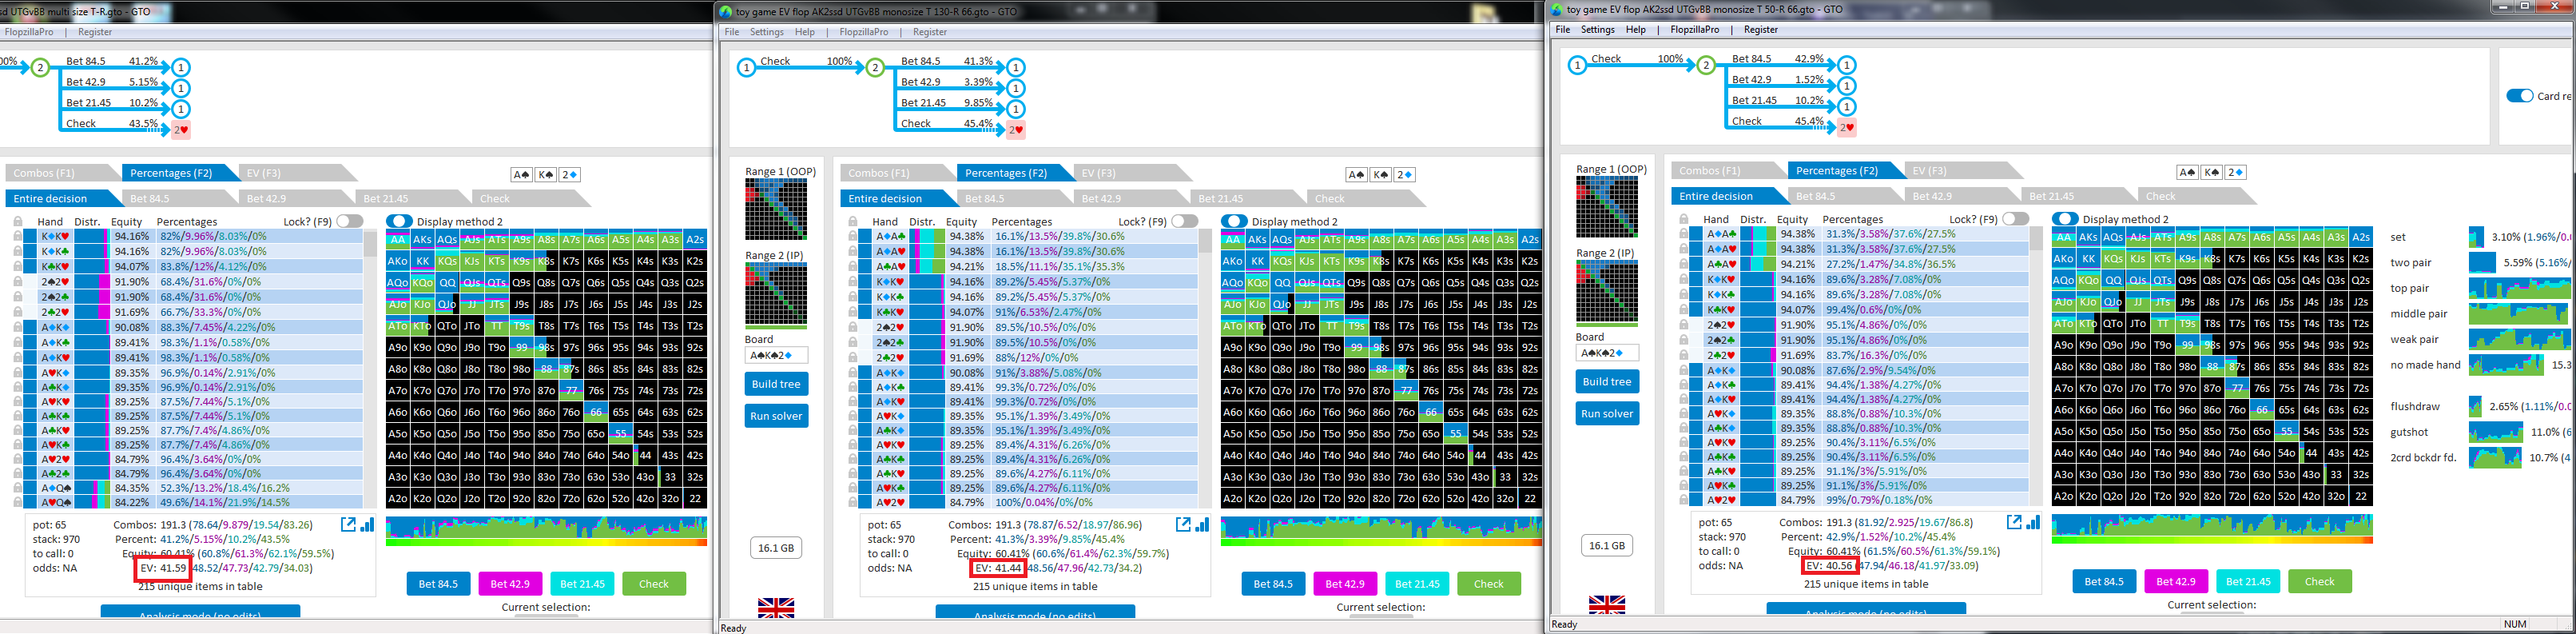Click magenta Bet 42.9 button in T 130-R 66 window

[x=1345, y=584]
